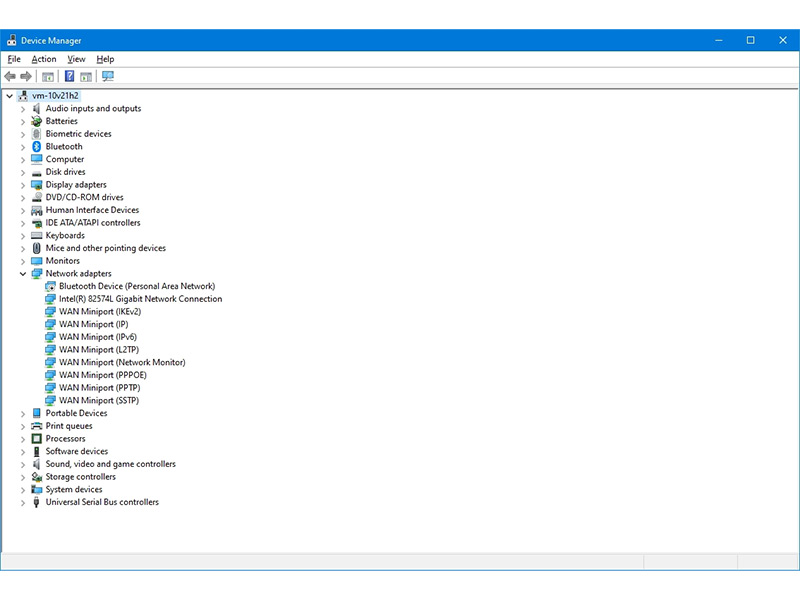Expand the Processors category arrow
The width and height of the screenshot is (800, 600).
pyautogui.click(x=23, y=439)
